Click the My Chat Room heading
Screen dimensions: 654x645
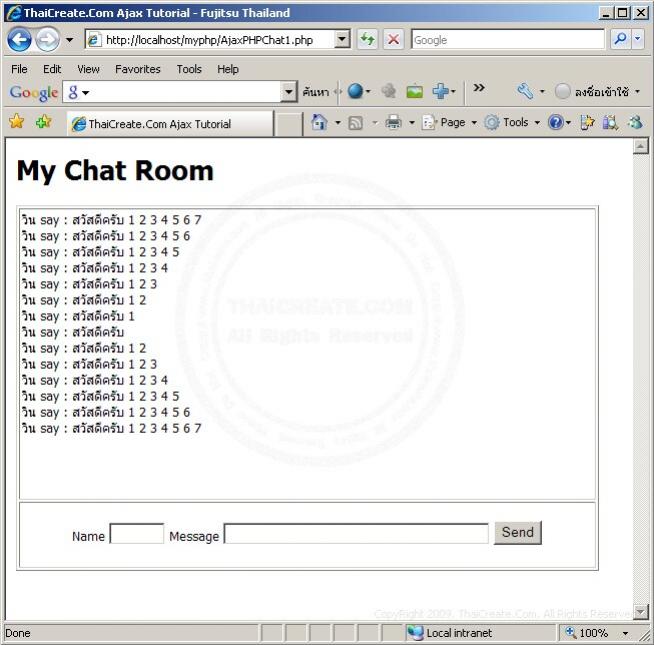point(115,171)
